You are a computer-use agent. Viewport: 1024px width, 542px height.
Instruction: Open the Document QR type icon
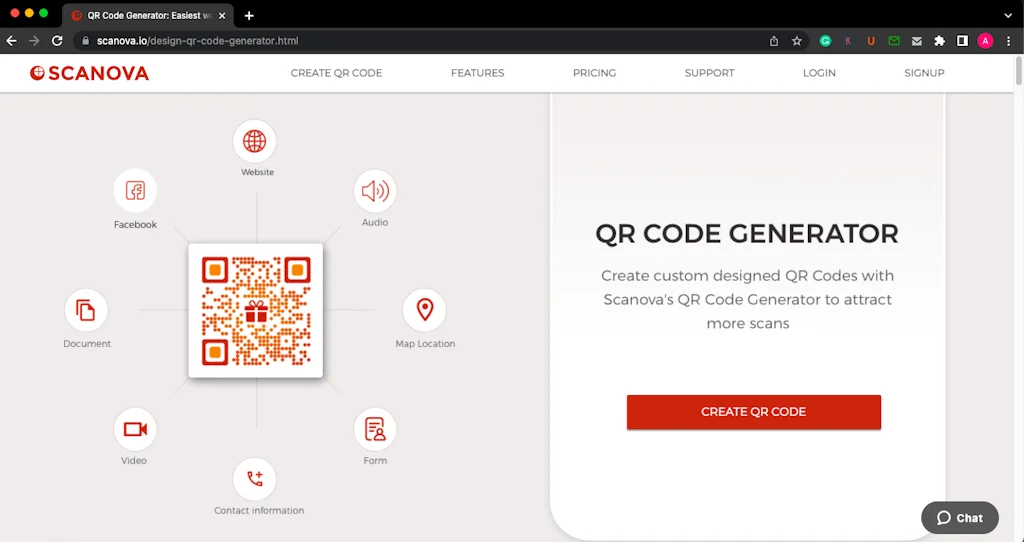(86, 310)
